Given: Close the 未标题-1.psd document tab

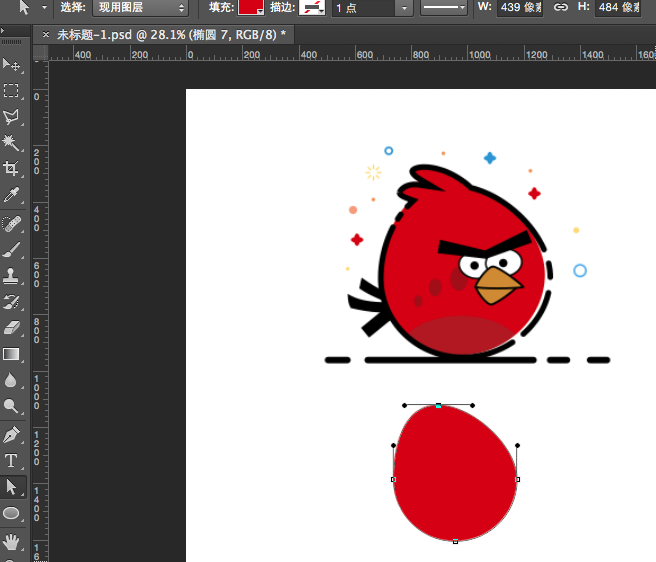Looking at the screenshot, I should click(46, 34).
